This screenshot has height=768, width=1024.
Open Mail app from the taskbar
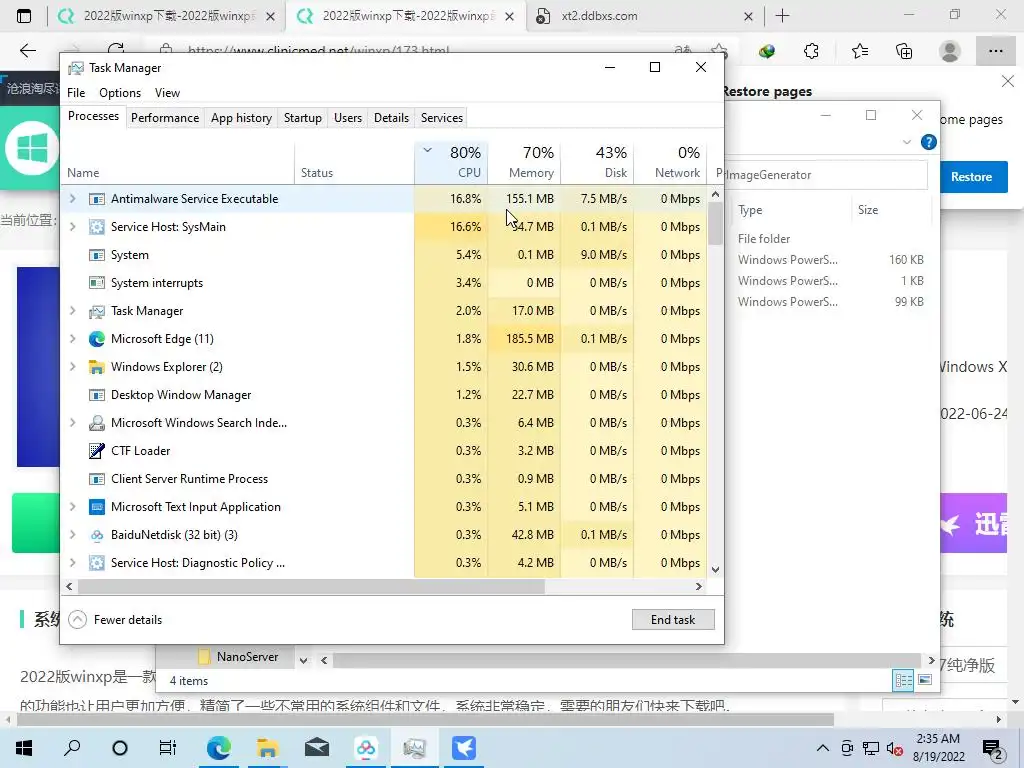[x=317, y=748]
